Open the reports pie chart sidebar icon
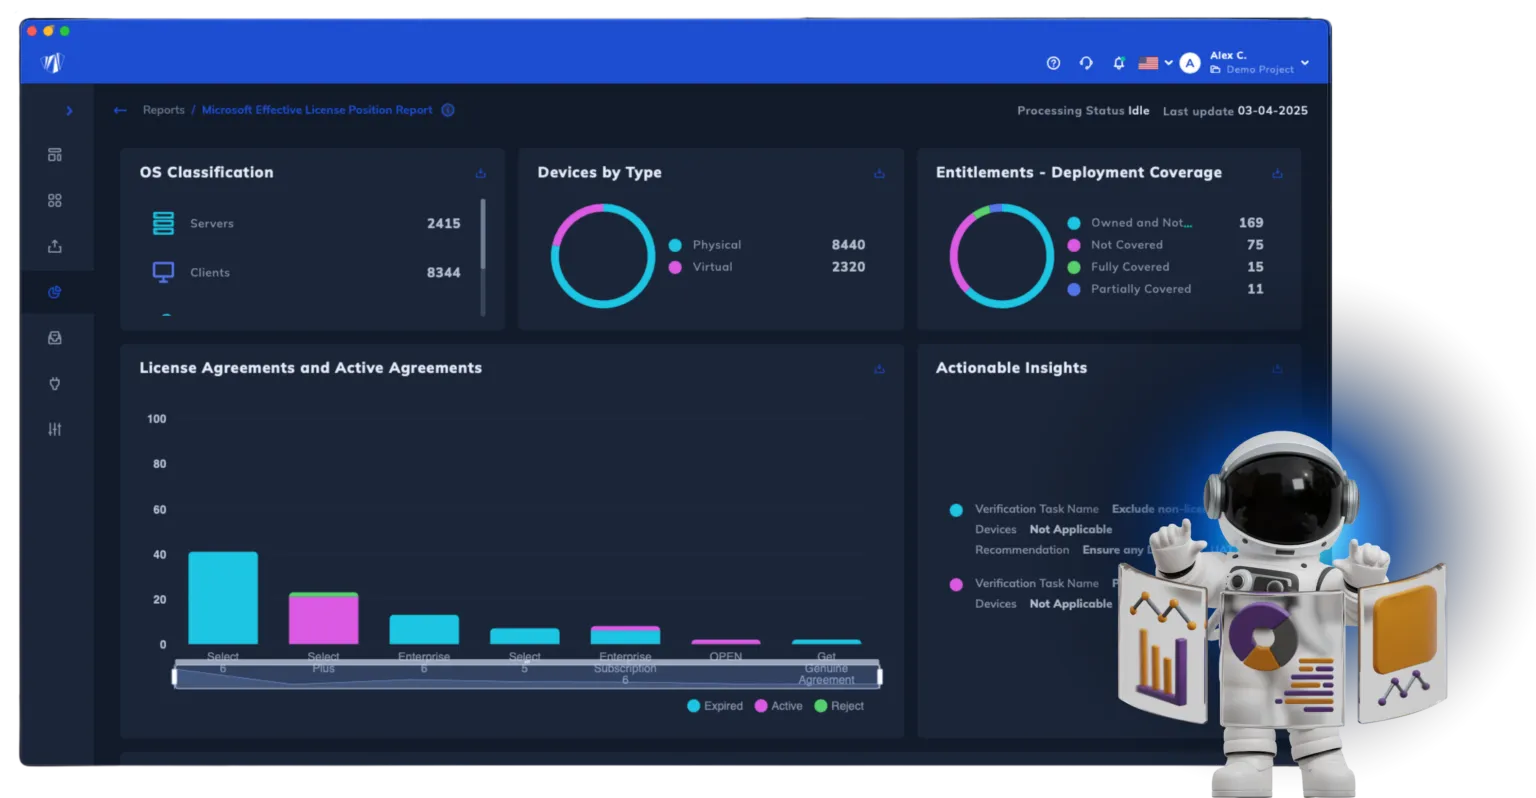This screenshot has width=1536, height=798. pyautogui.click(x=55, y=292)
